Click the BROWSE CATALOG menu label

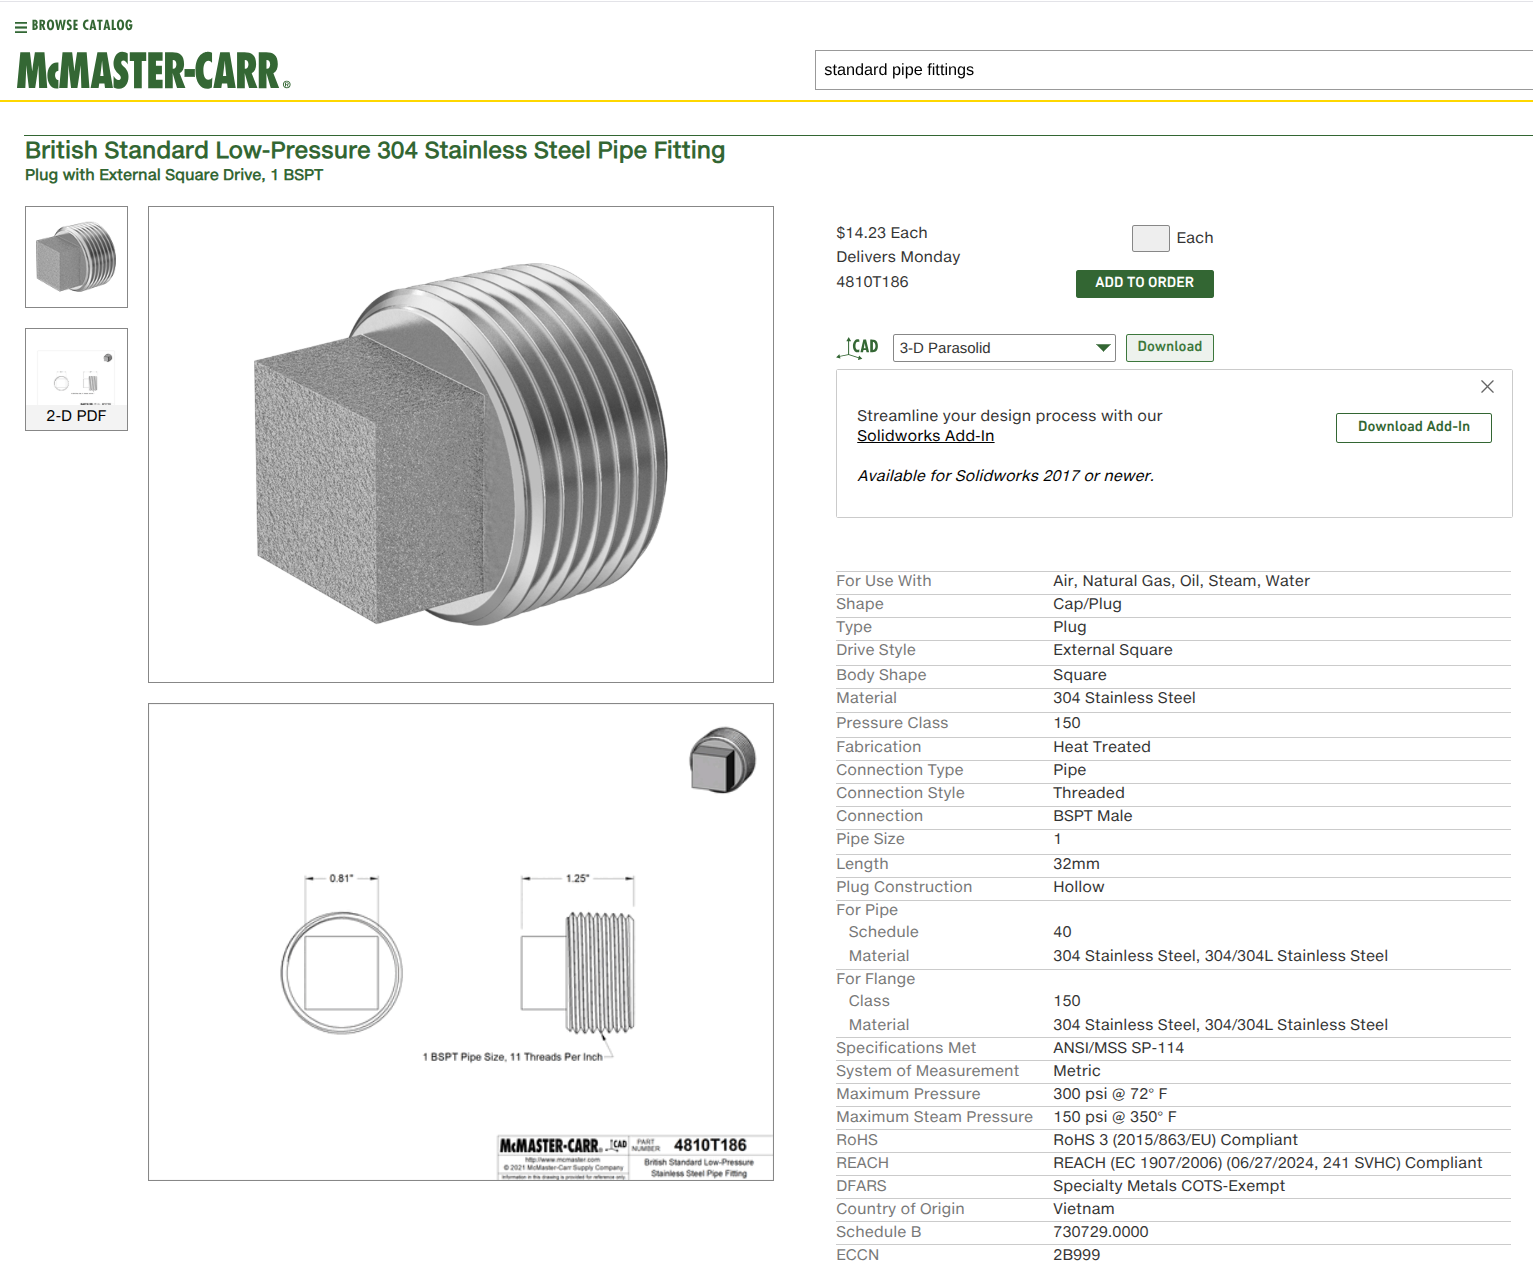click(82, 25)
